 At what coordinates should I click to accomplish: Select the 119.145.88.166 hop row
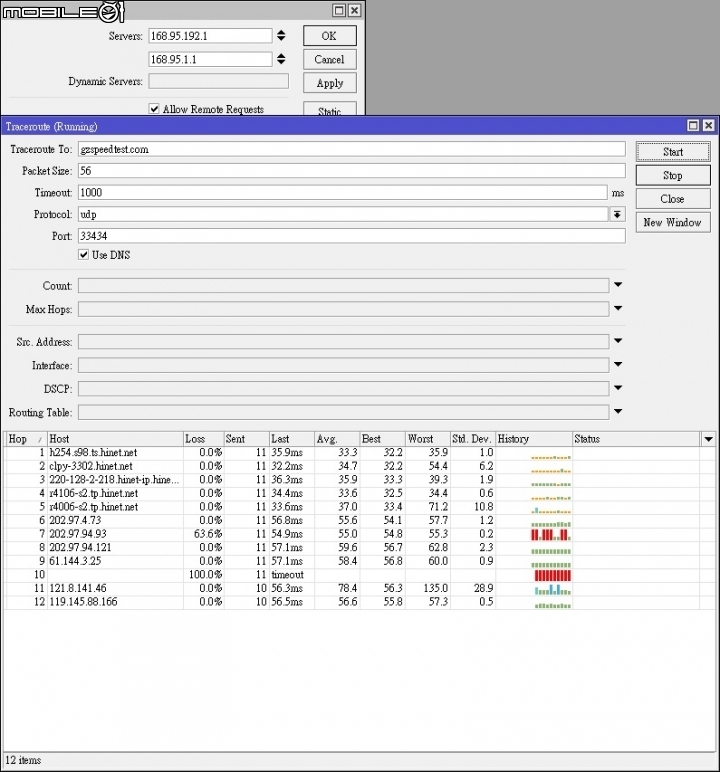point(360,602)
